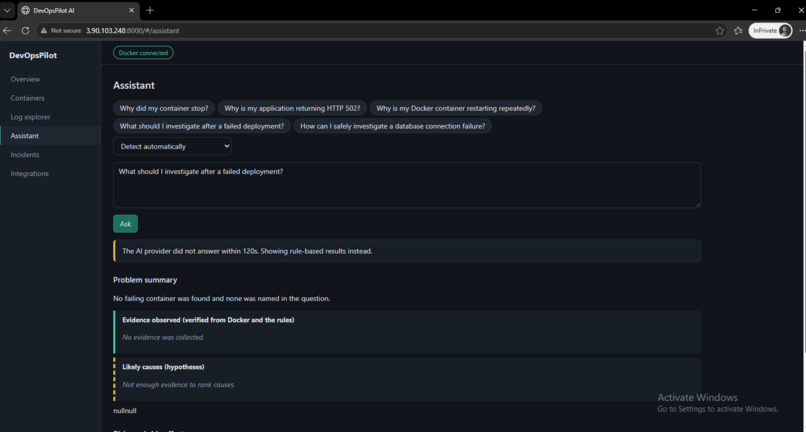The image size is (806, 432).
Task: Open Incidents in sidebar
Action: pos(25,155)
